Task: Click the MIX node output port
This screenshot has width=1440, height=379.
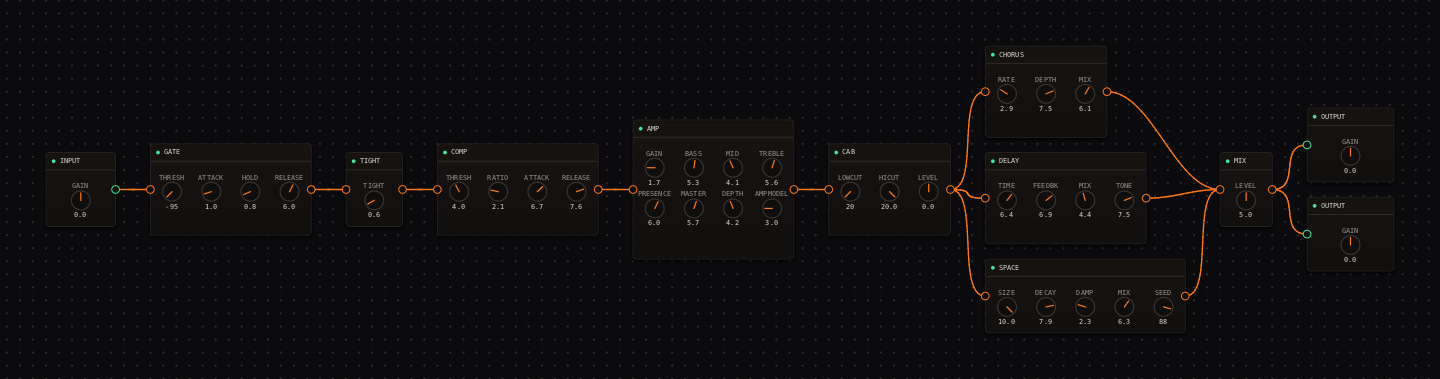Action: [1272, 189]
